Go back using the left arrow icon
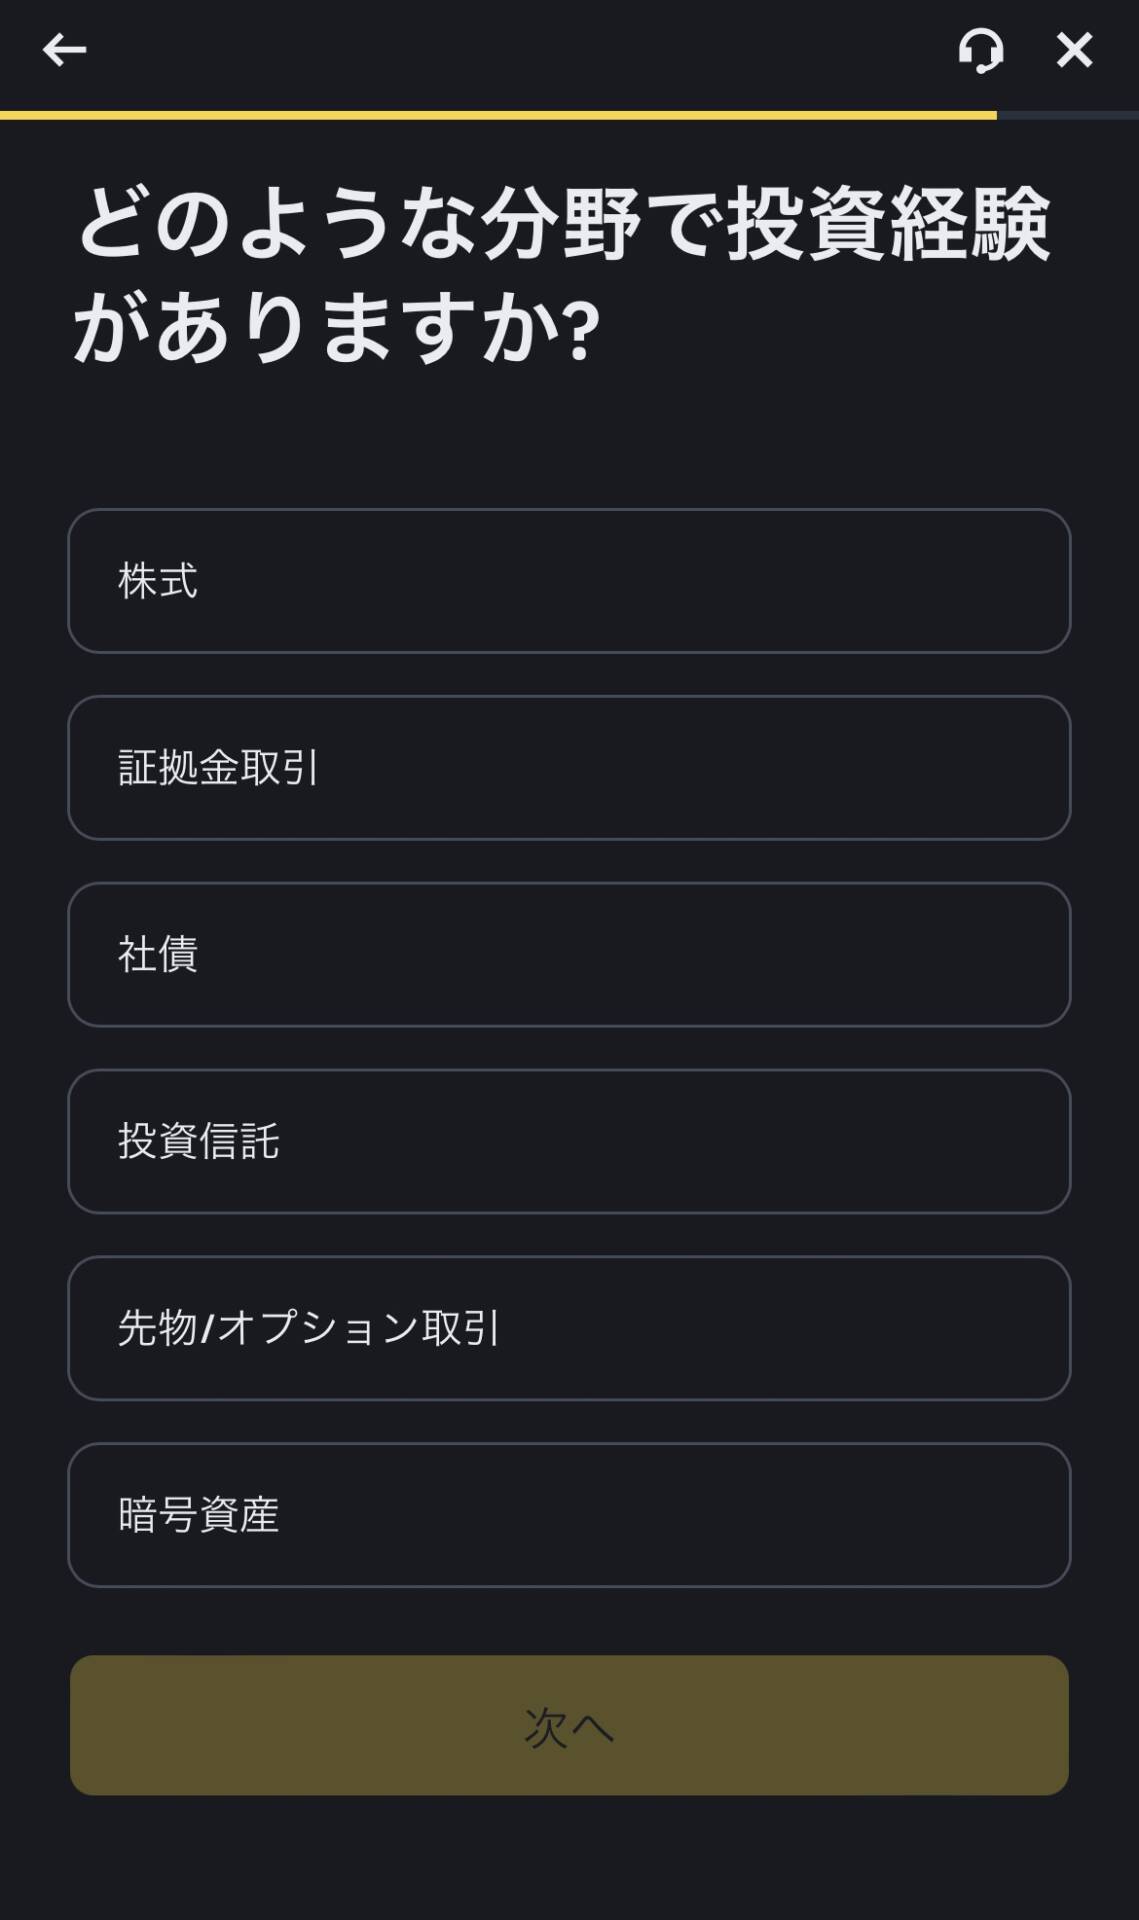This screenshot has width=1139, height=1920. click(64, 50)
